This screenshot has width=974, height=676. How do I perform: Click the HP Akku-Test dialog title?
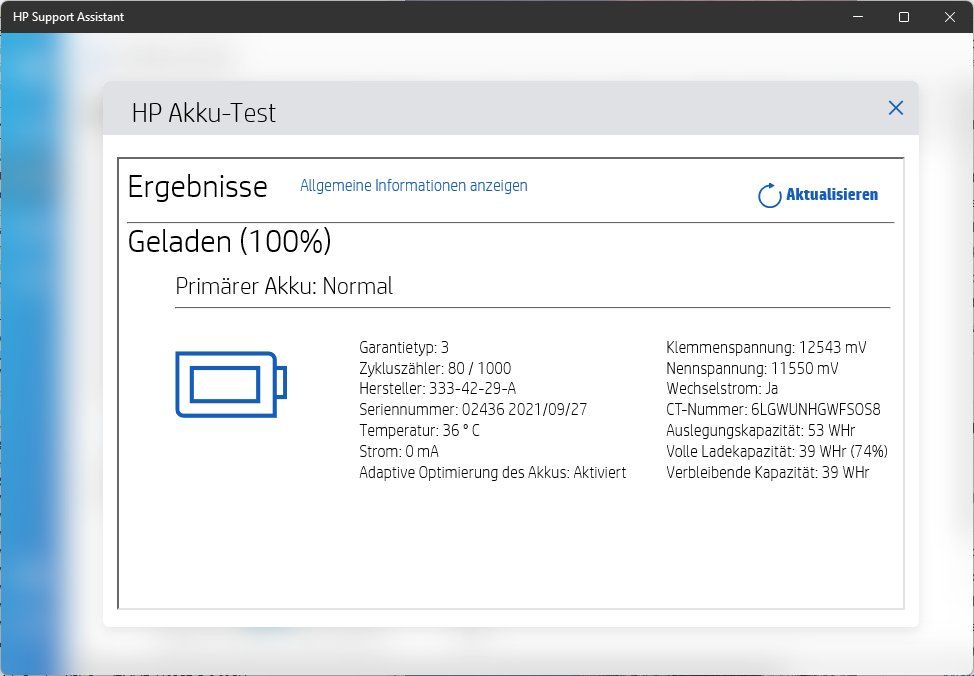(x=204, y=113)
